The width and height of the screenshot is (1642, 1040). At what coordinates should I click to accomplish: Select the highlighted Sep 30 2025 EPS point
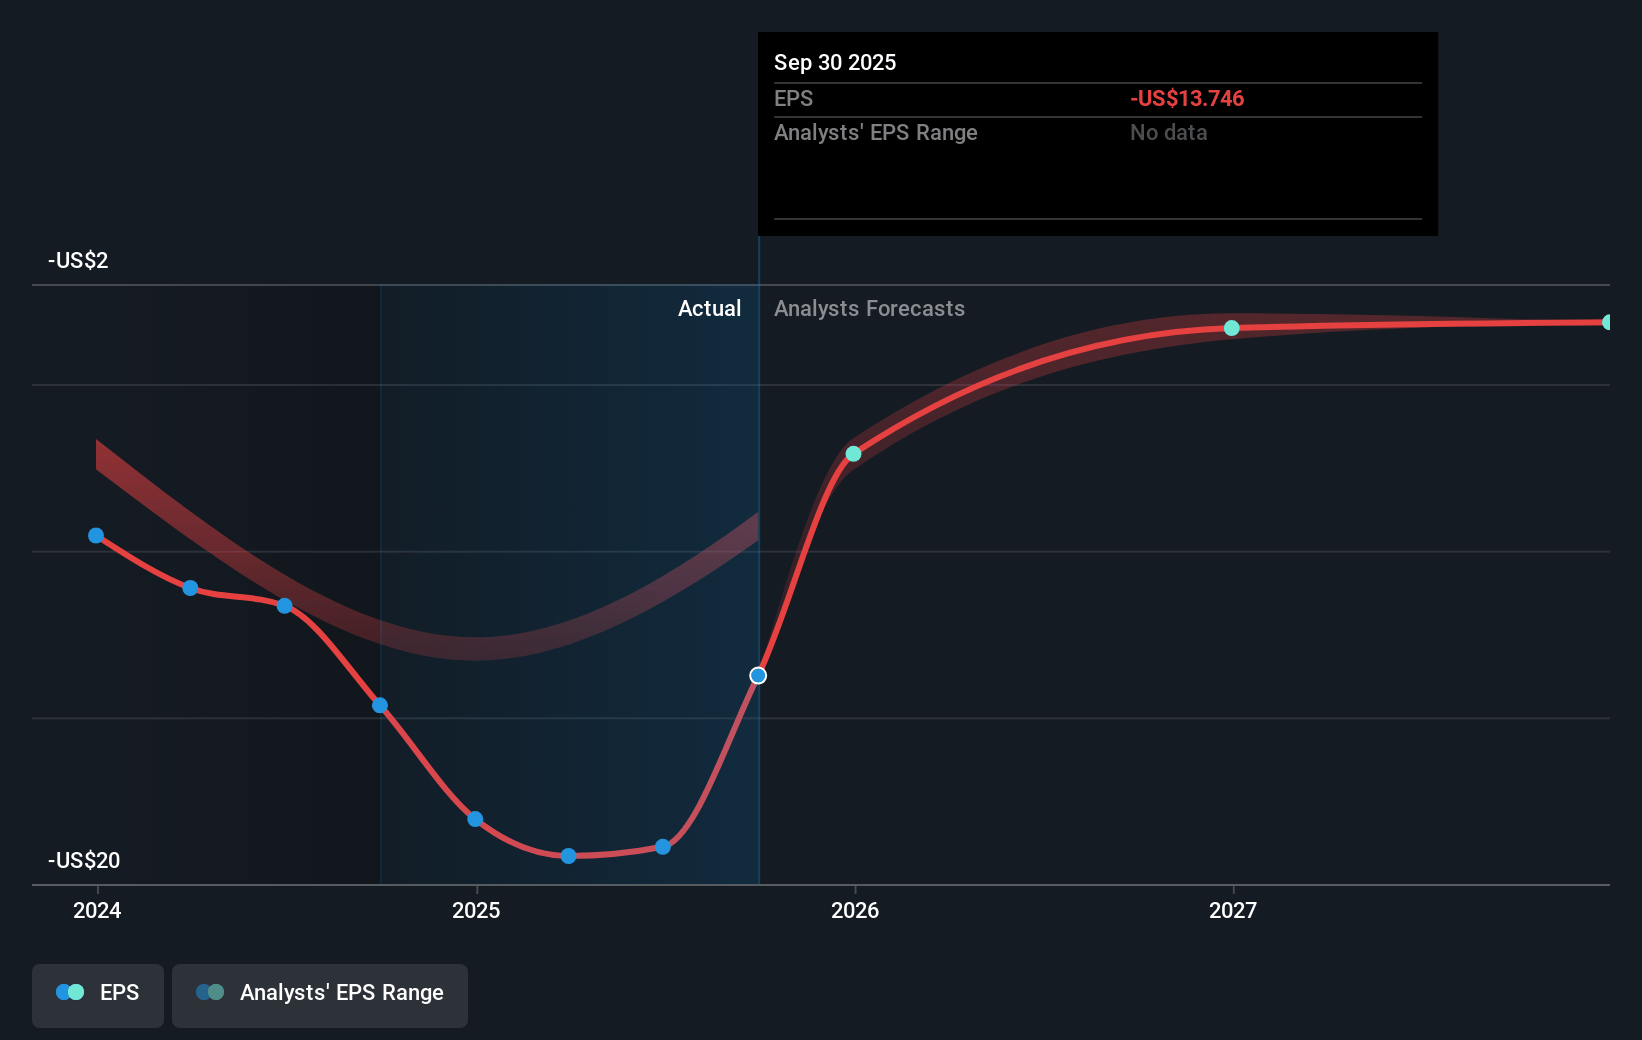[x=758, y=676]
